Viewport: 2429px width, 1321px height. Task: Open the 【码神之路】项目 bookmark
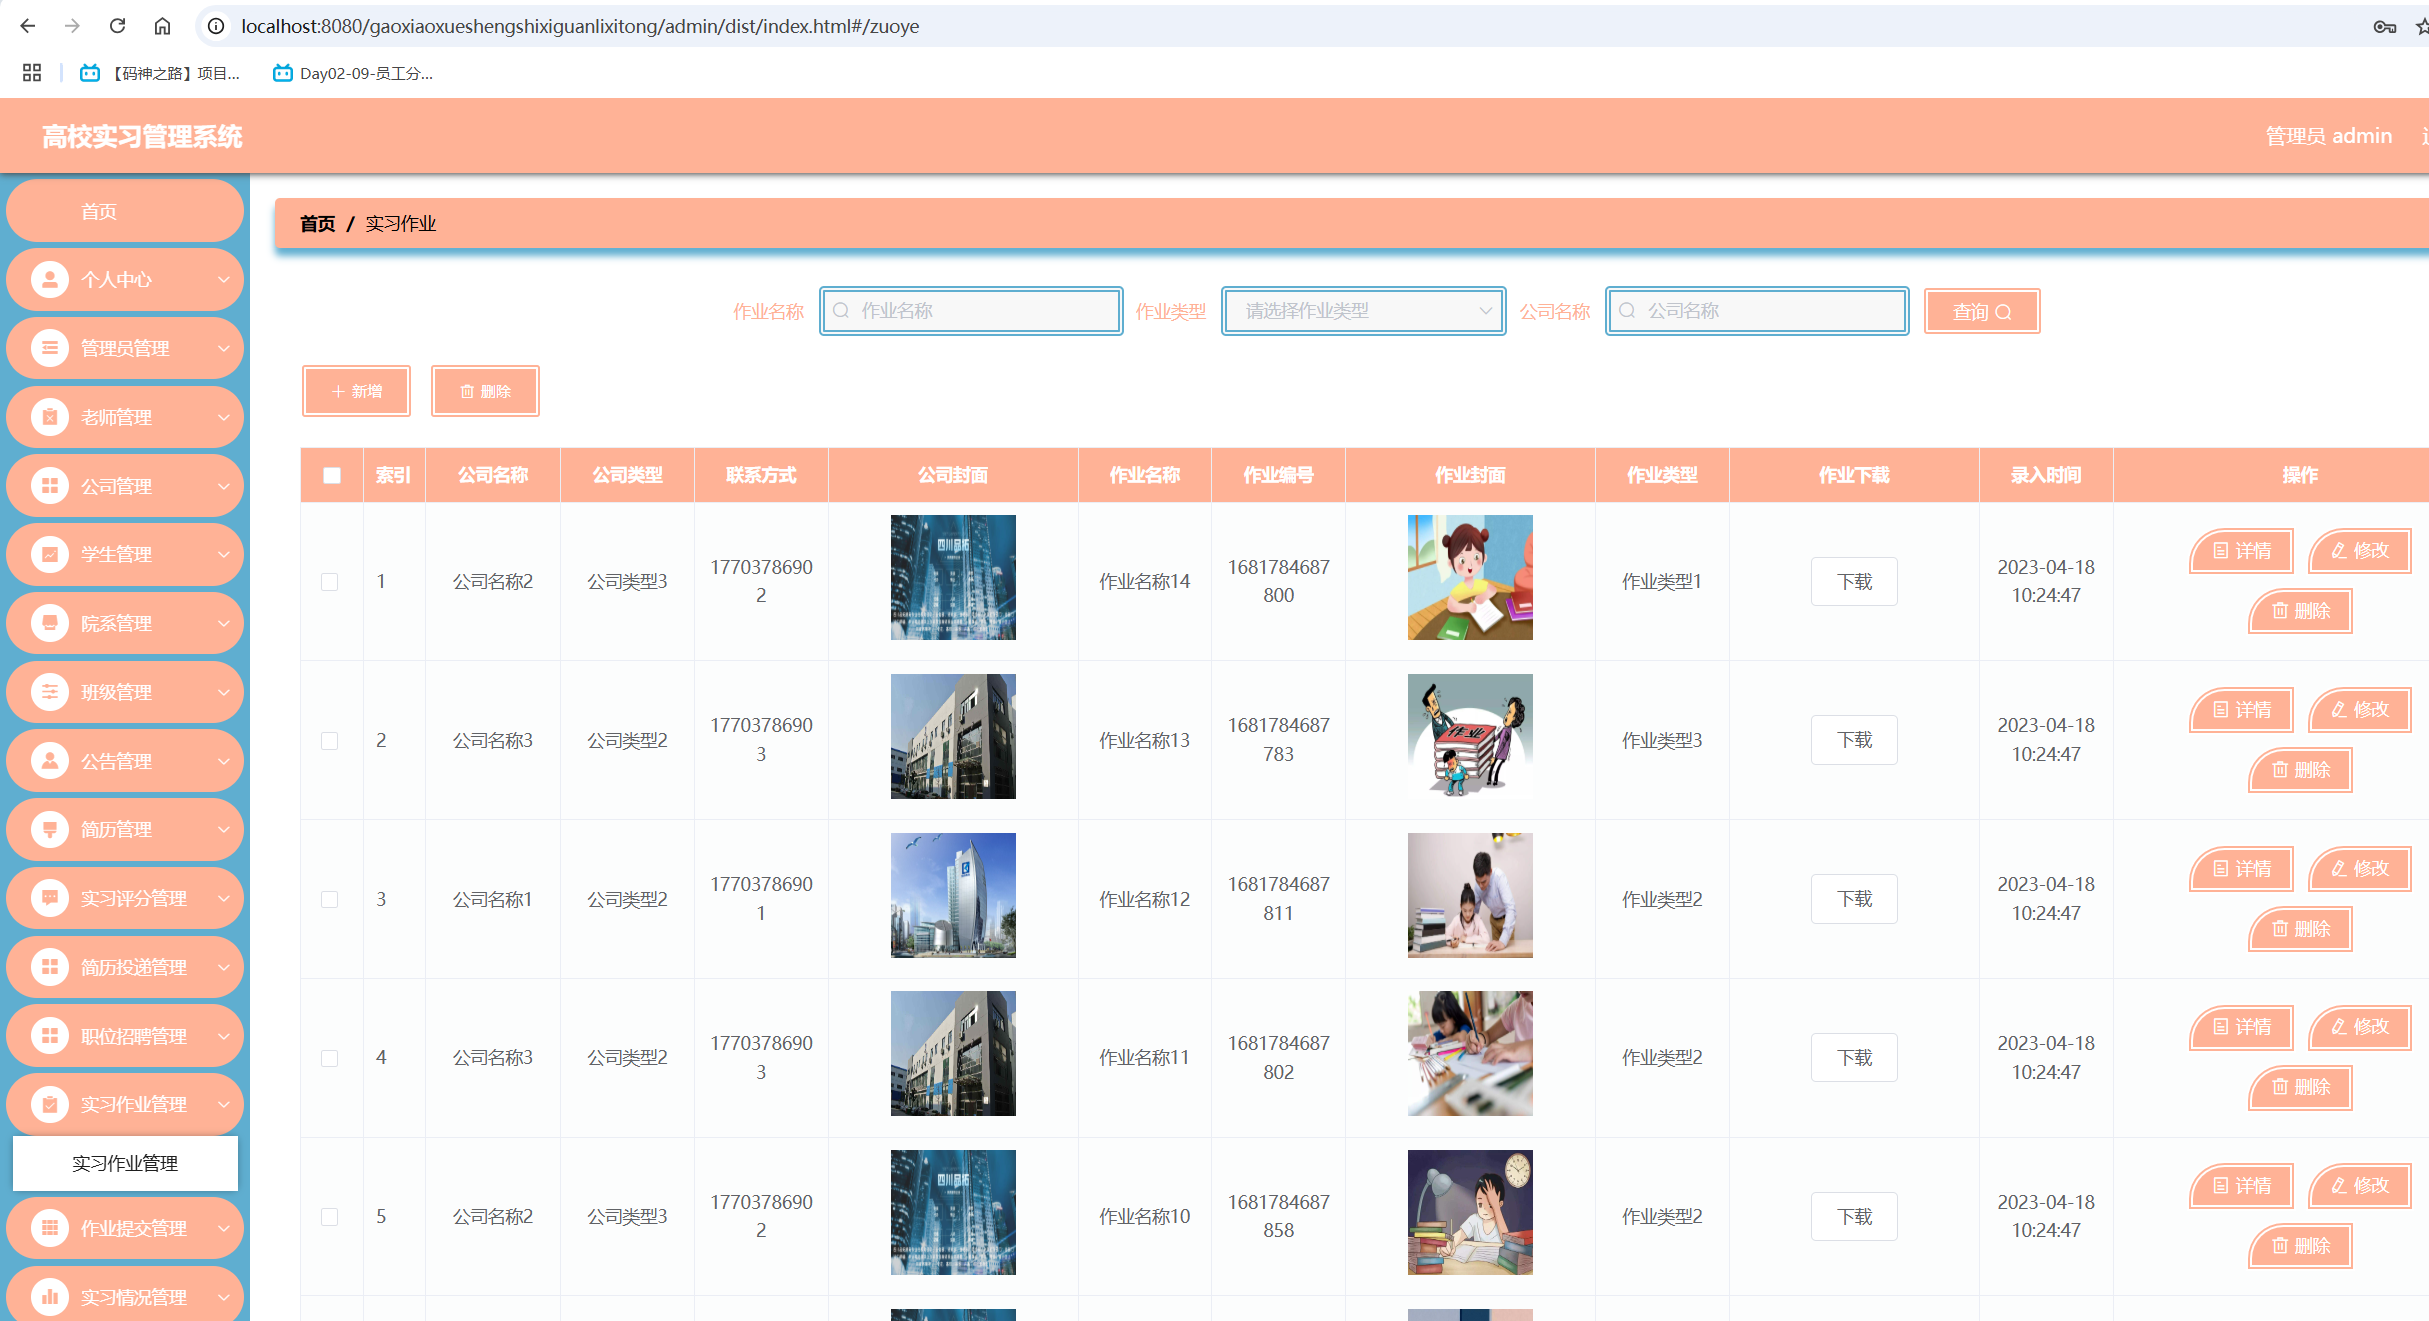pyautogui.click(x=161, y=73)
